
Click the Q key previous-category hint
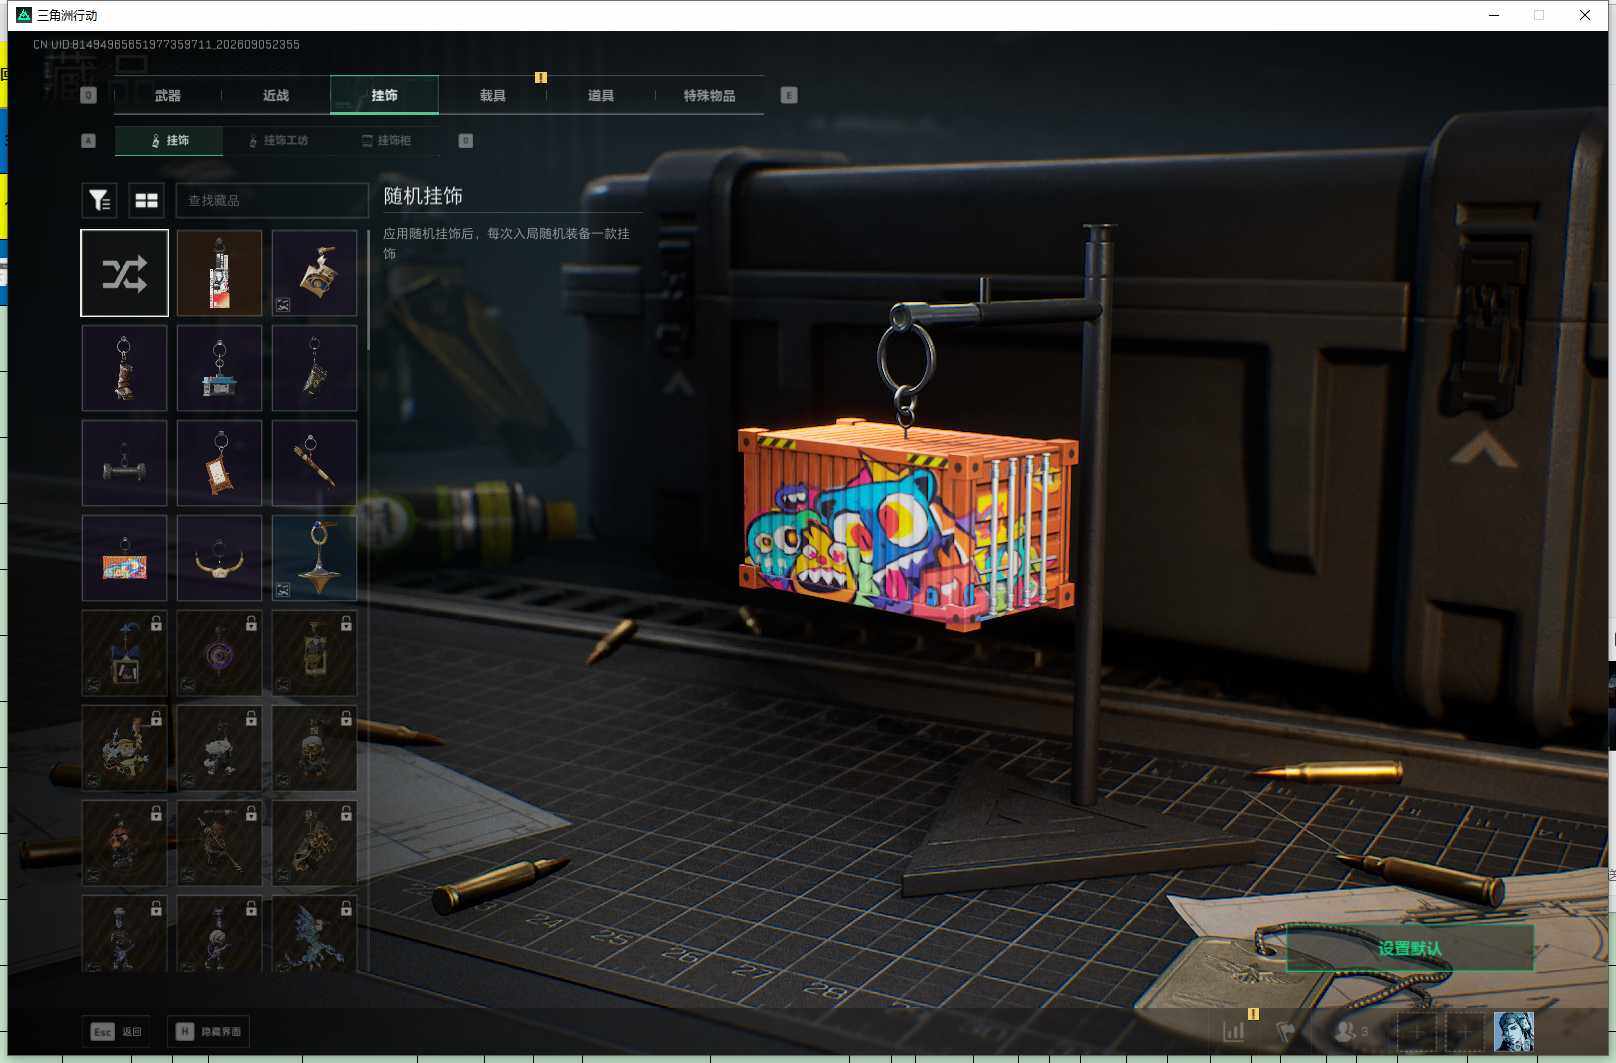[89, 96]
